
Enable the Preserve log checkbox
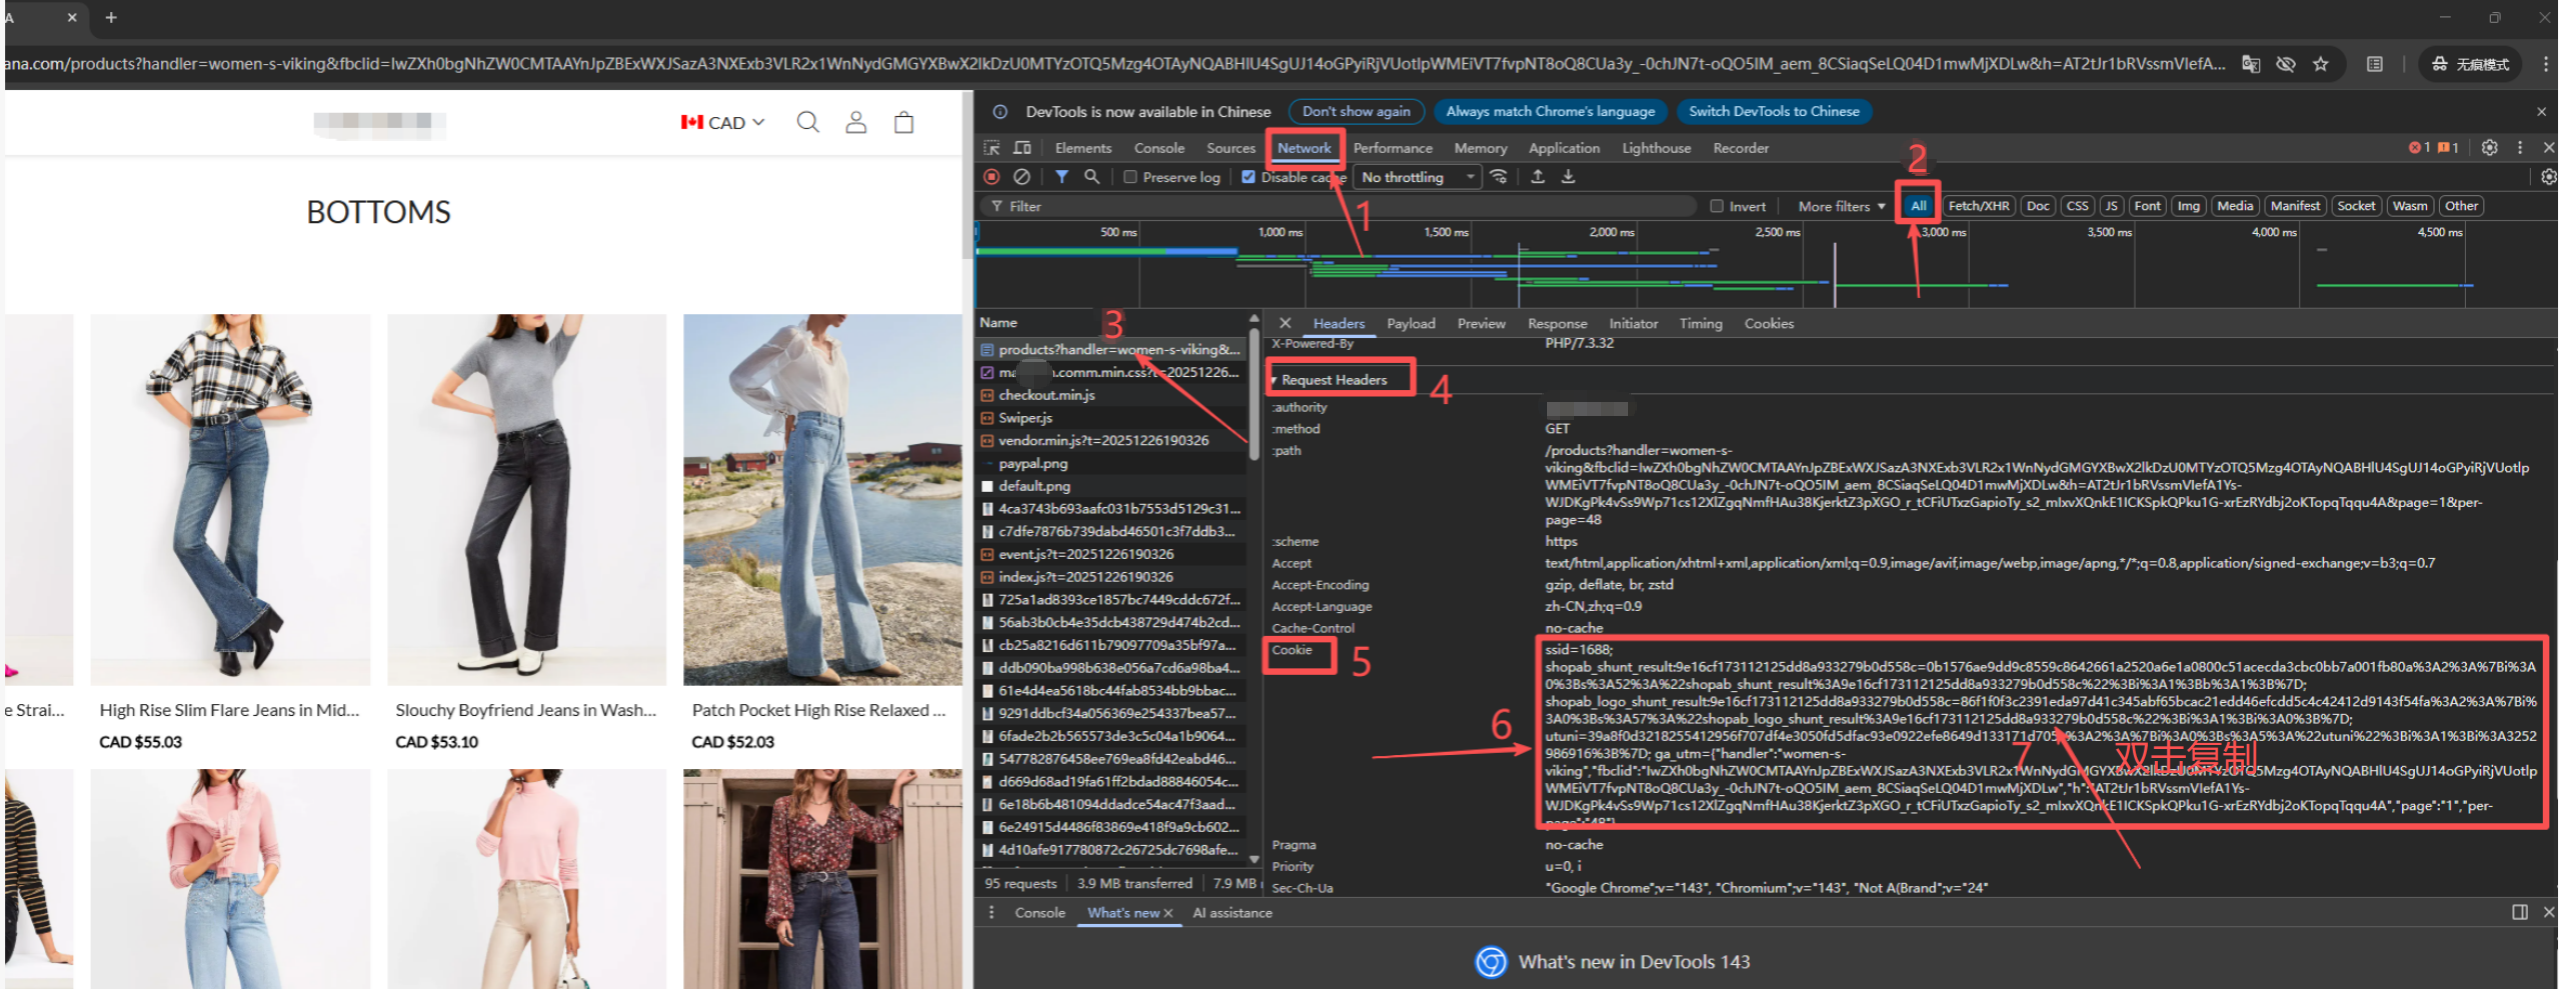[1130, 177]
